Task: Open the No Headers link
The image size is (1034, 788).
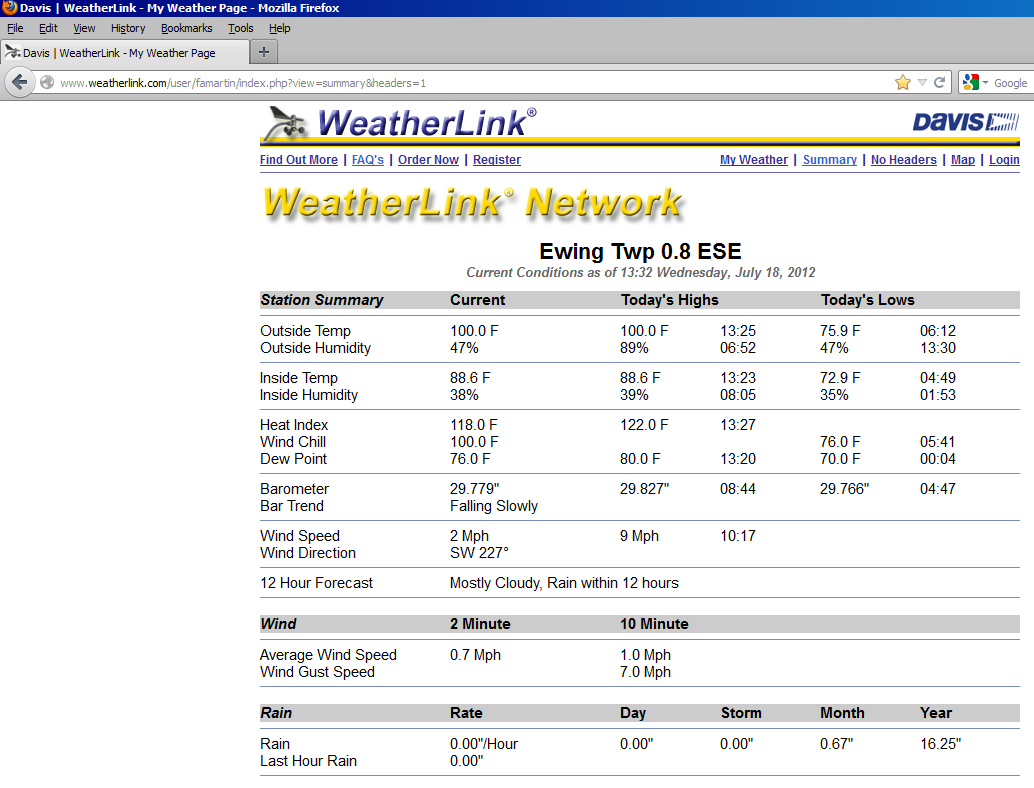Action: (x=903, y=160)
